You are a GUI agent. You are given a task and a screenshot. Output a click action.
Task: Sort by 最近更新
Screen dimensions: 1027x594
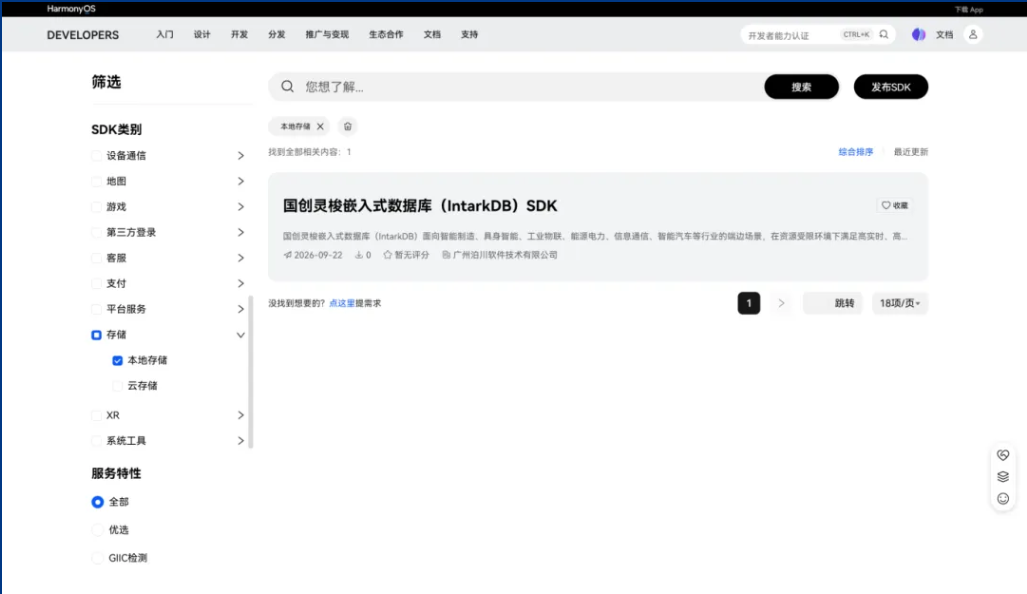[x=910, y=152]
